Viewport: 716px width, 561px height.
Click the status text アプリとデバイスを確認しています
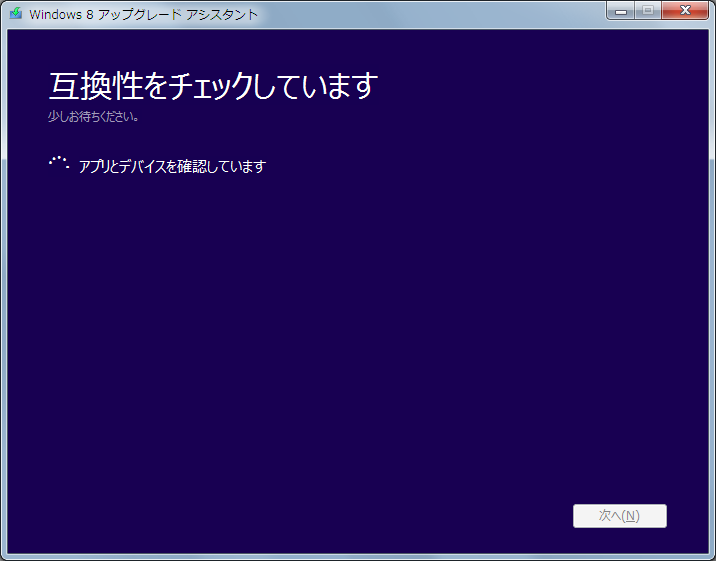tap(172, 166)
